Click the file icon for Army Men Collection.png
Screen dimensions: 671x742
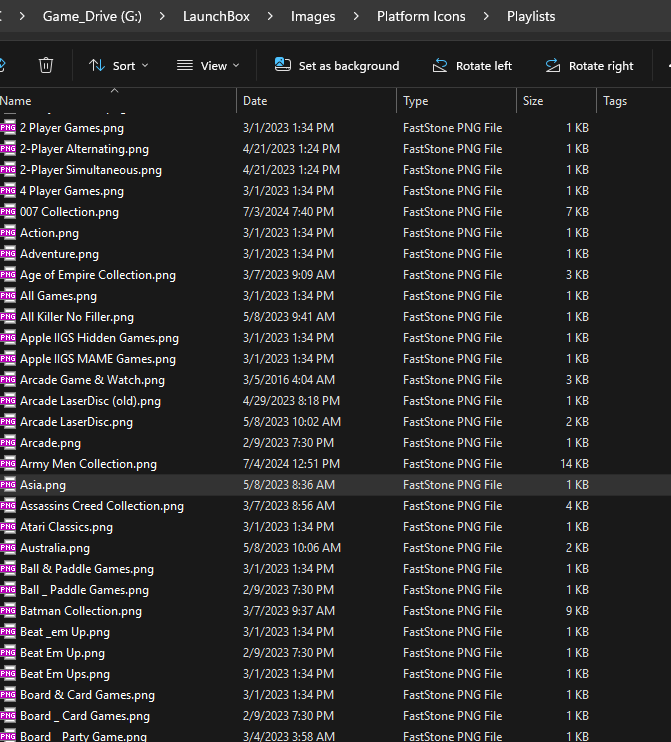(9, 464)
